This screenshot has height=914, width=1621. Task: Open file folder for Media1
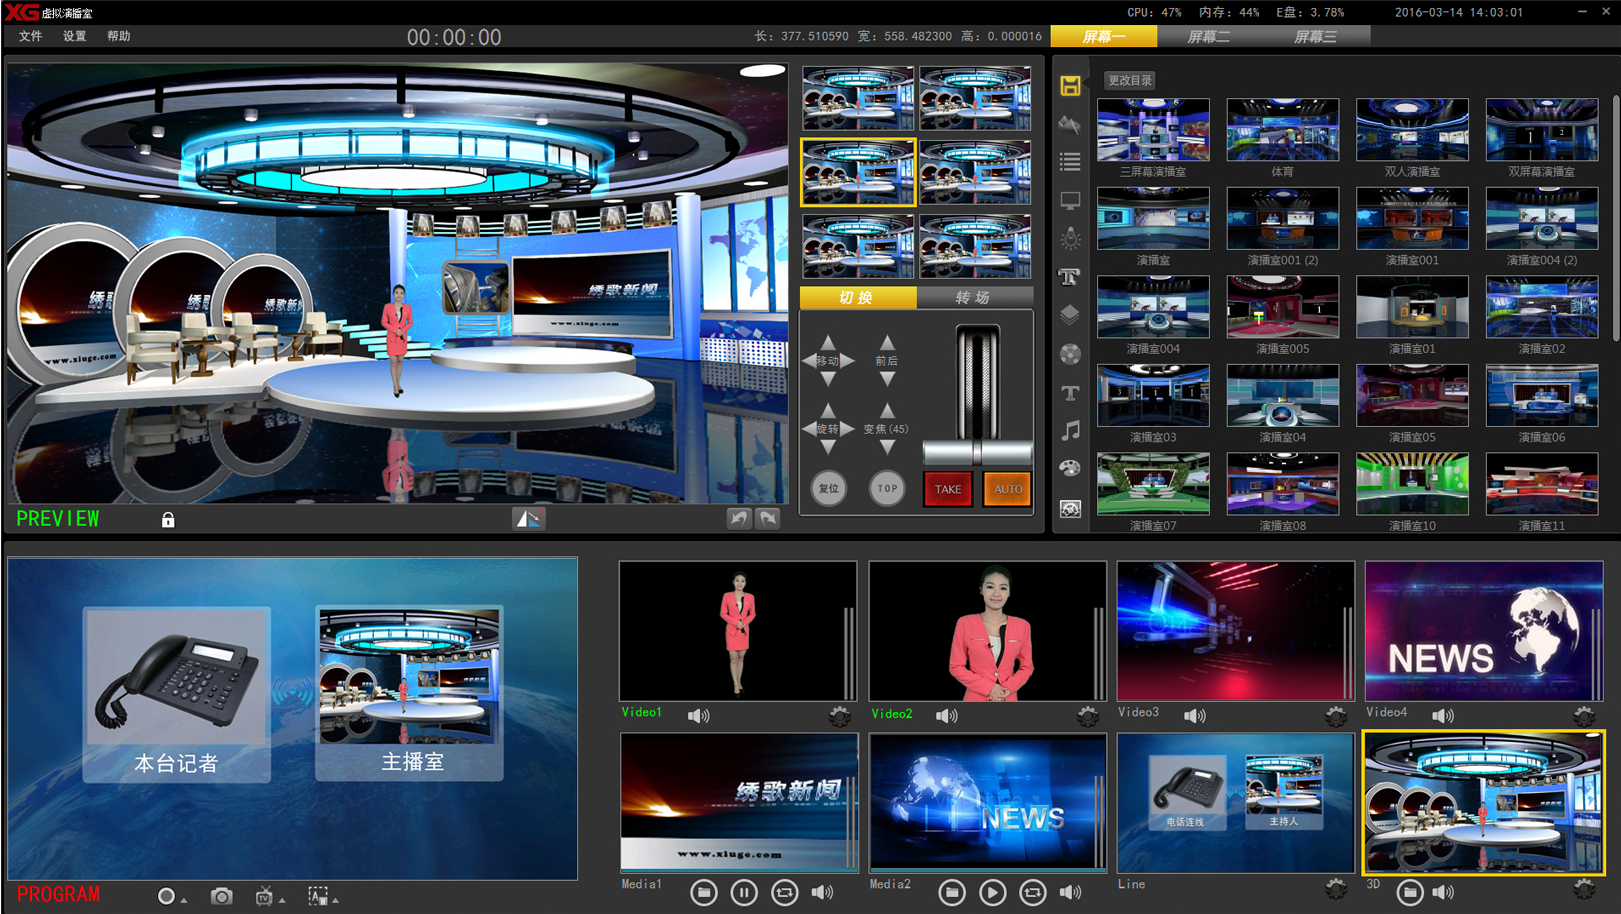(x=703, y=892)
